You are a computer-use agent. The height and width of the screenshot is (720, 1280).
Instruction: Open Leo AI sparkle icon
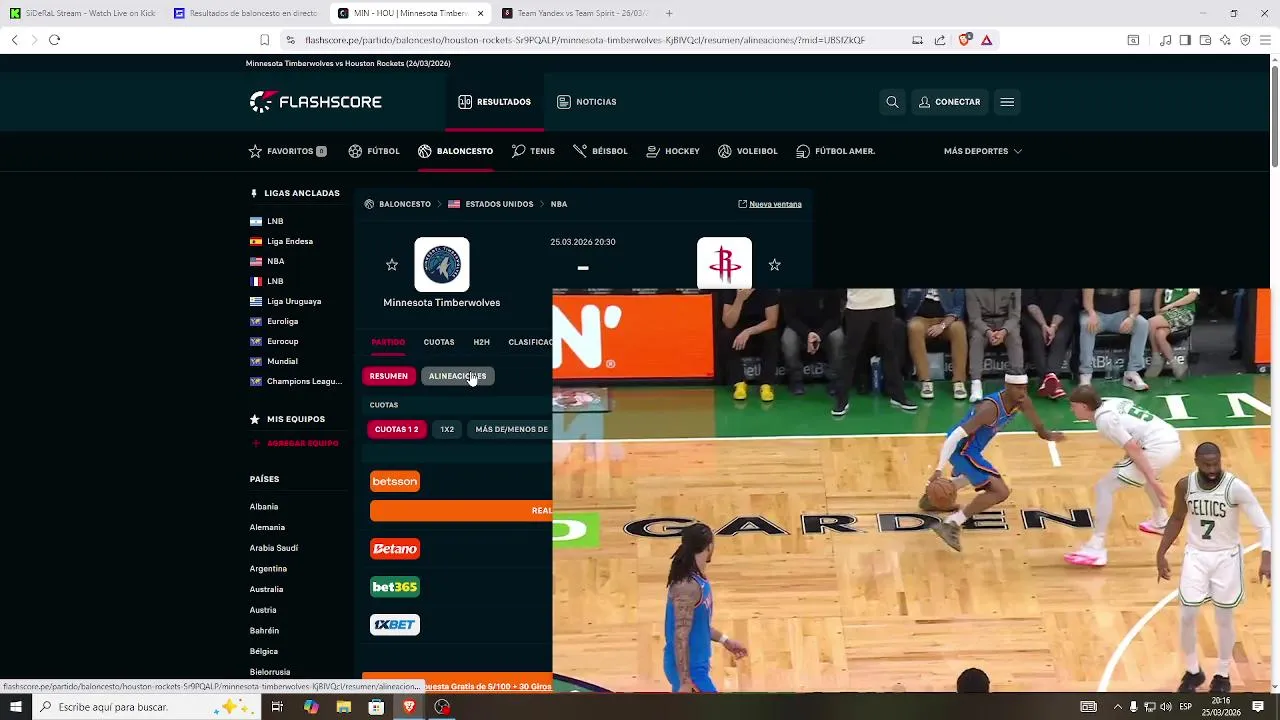pyautogui.click(x=1225, y=40)
